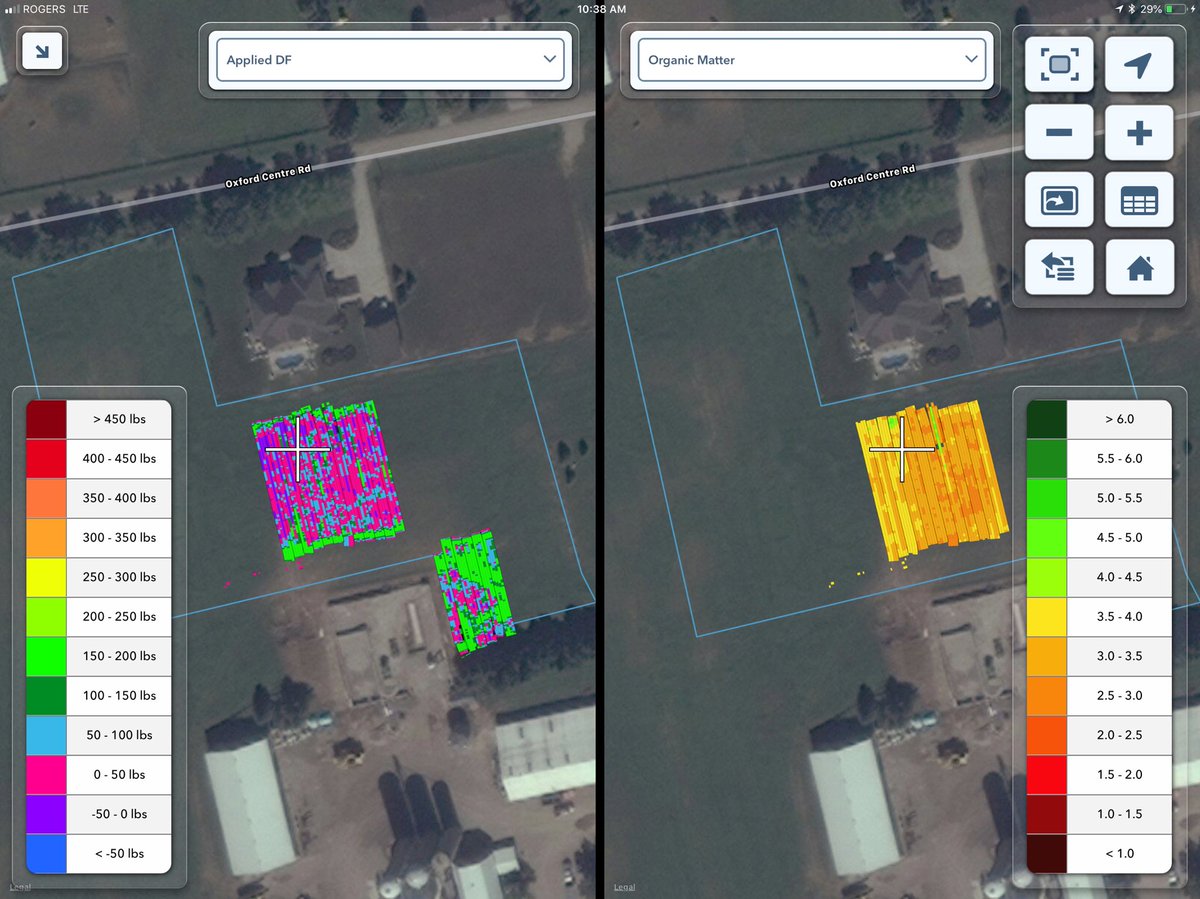Zoom out with the minus button
Image resolution: width=1200 pixels, height=899 pixels.
click(1059, 133)
